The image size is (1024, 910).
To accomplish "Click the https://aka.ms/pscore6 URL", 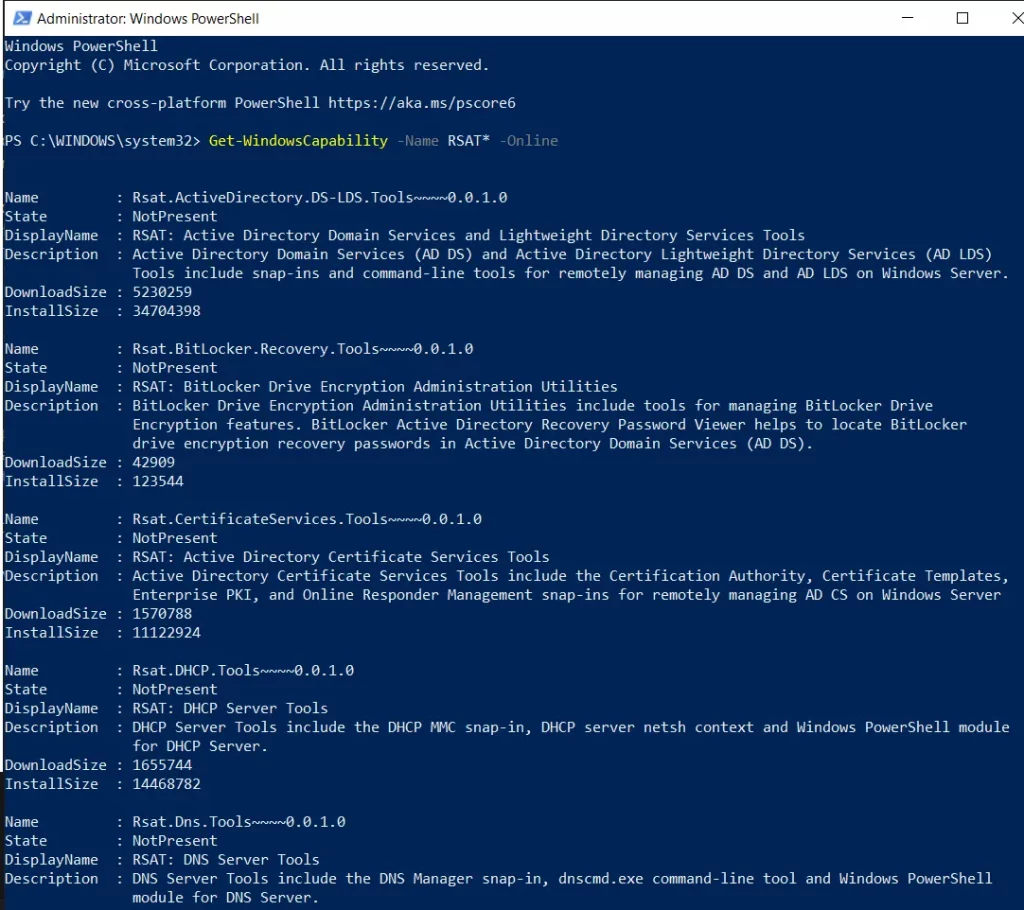I will pyautogui.click(x=422, y=103).
